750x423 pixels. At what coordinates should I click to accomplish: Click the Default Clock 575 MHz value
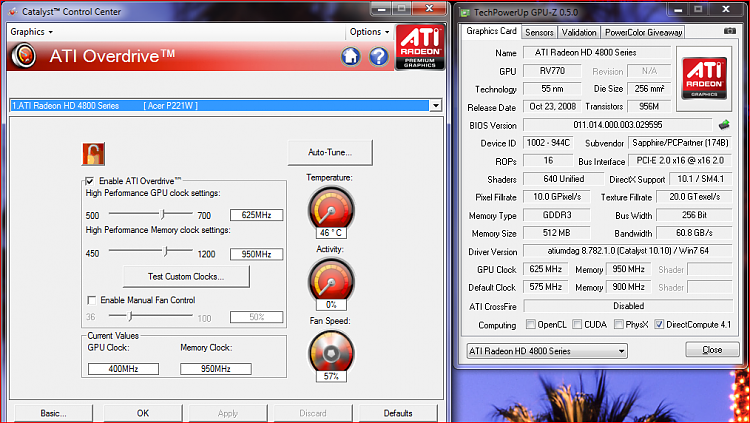pyautogui.click(x=545, y=287)
